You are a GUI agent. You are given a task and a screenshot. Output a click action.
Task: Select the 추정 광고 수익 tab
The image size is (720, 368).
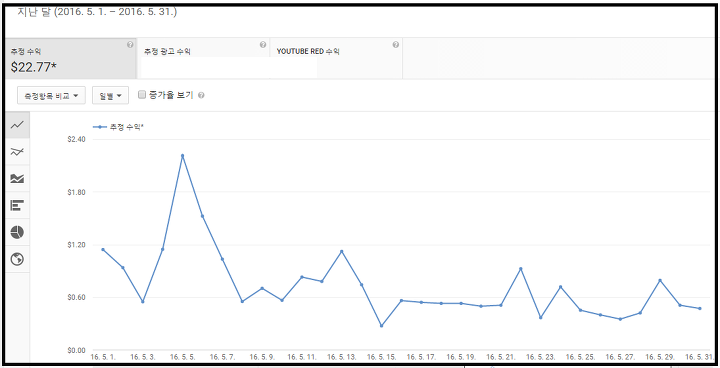click(x=203, y=59)
